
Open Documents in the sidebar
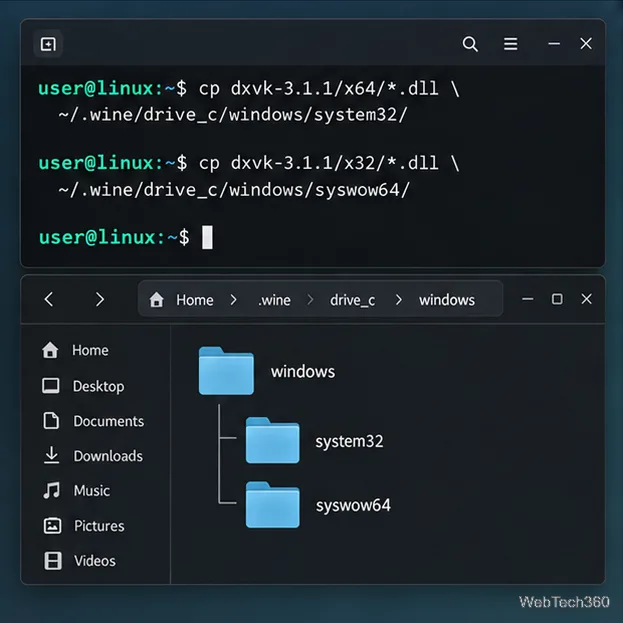pos(108,421)
